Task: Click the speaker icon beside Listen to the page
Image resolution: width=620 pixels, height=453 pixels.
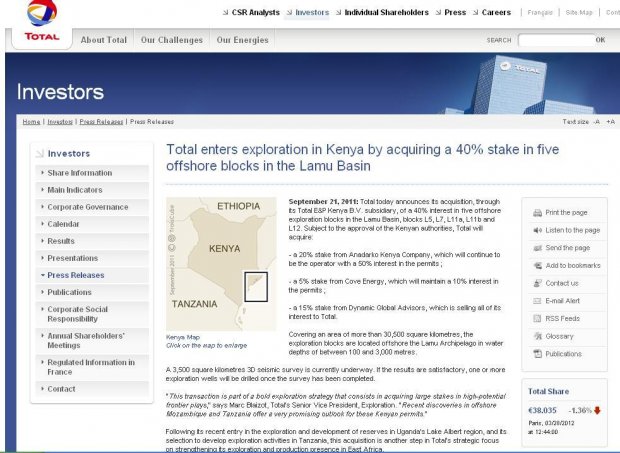Action: [537, 230]
